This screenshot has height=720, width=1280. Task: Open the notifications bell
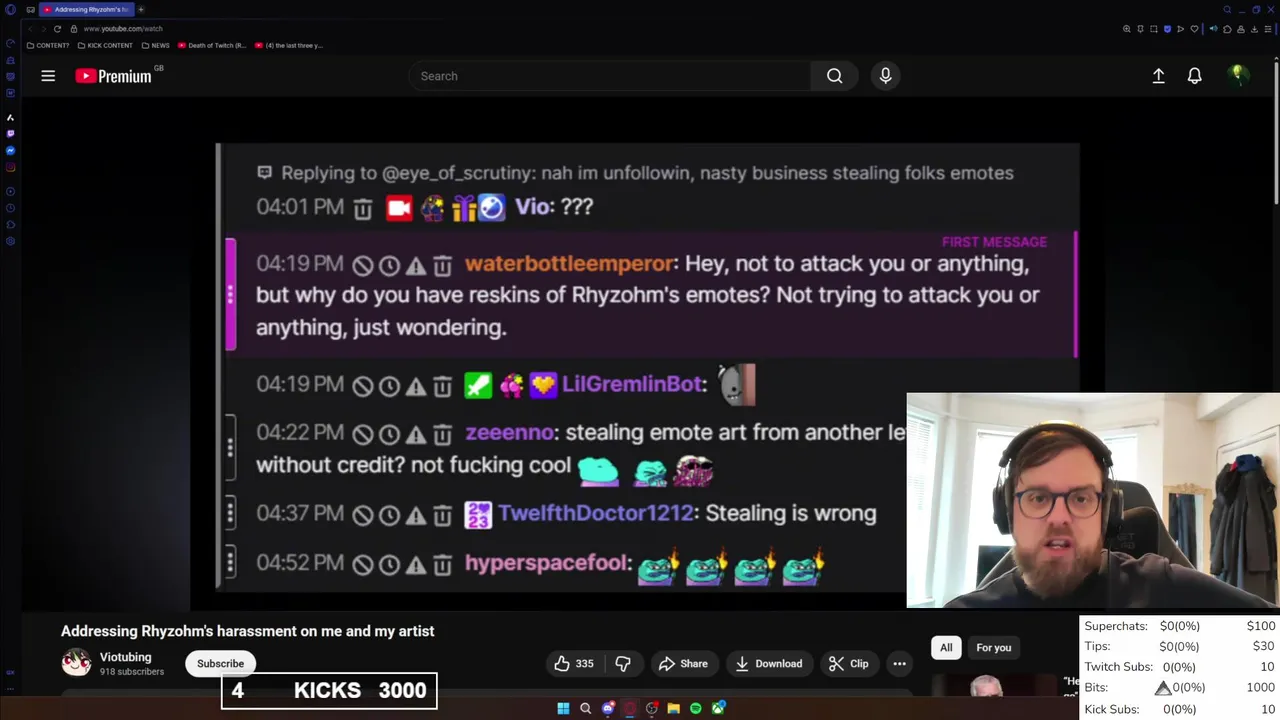(1194, 76)
